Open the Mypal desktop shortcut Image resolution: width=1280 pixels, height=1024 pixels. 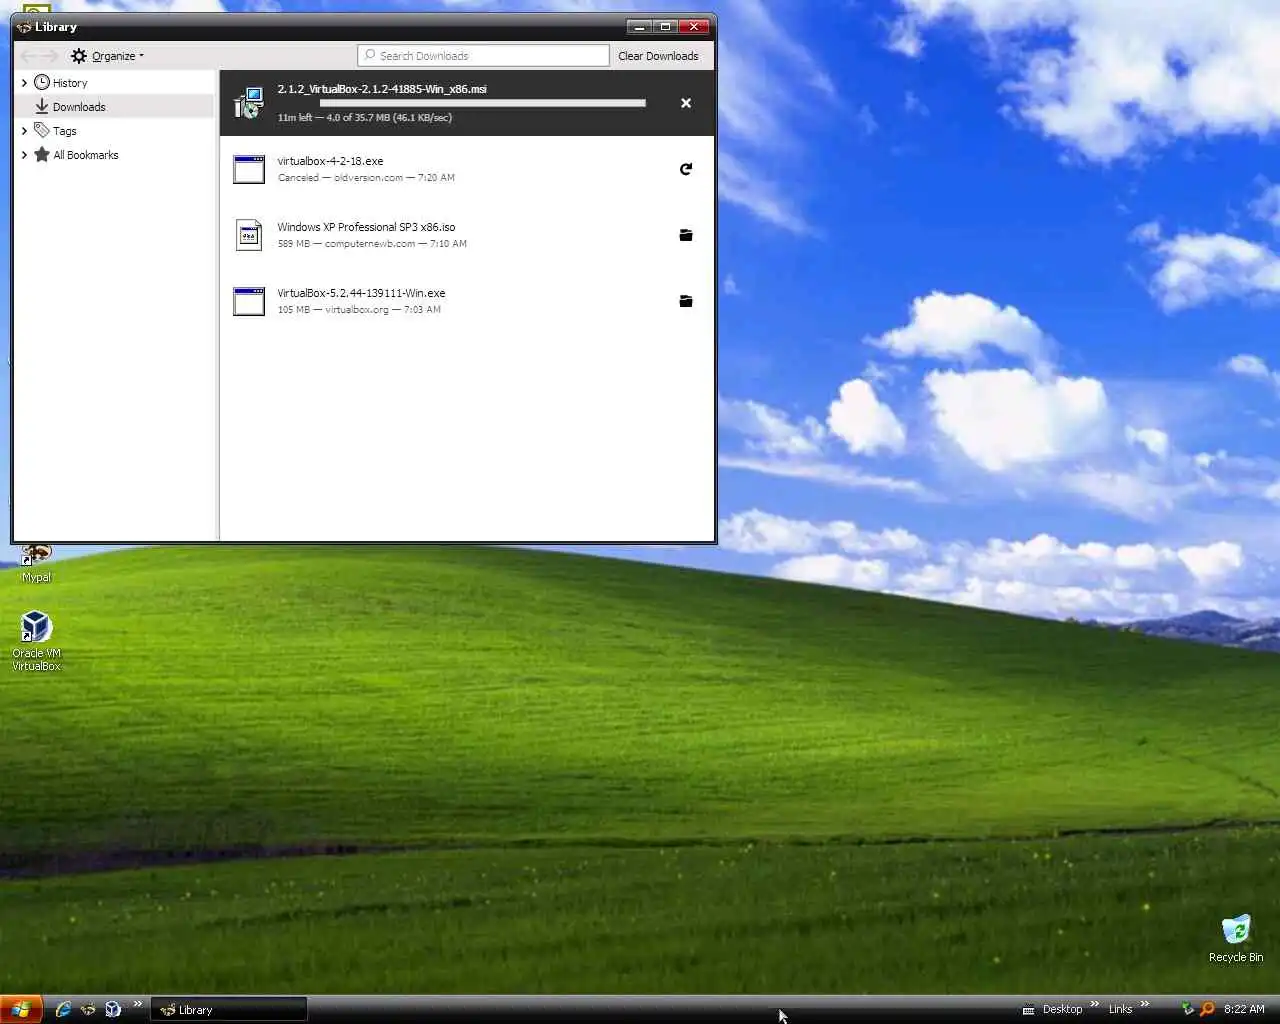tap(36, 564)
